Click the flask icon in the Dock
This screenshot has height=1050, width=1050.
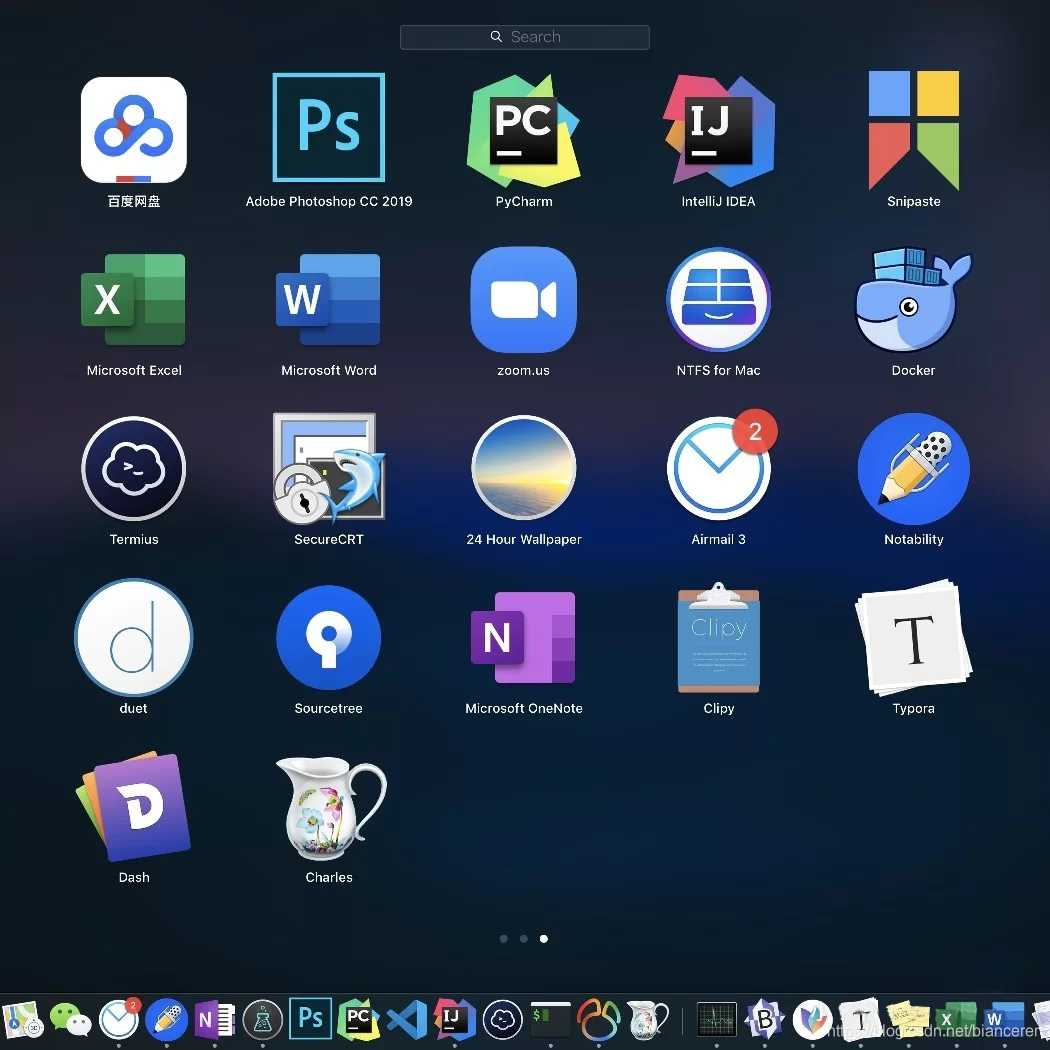coord(262,1019)
